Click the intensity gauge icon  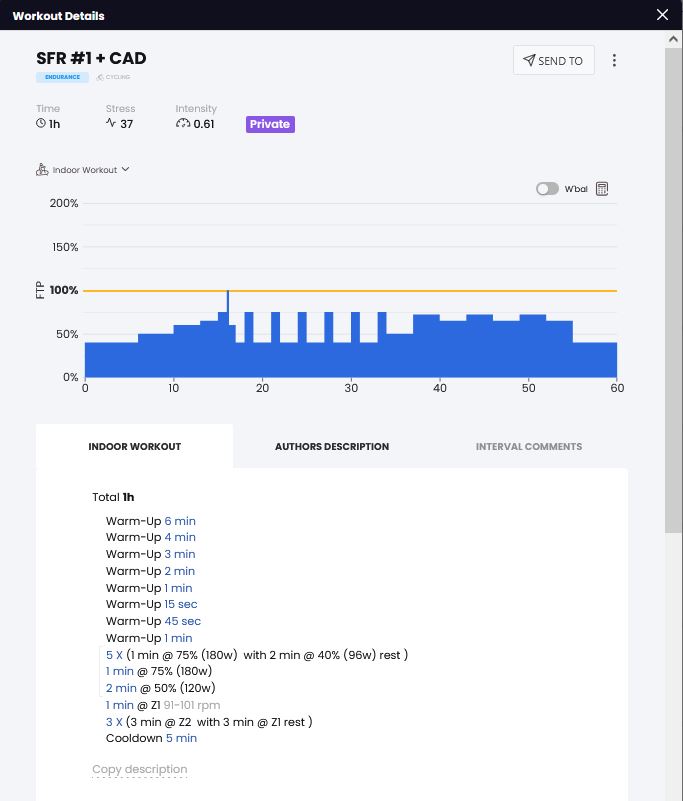[x=182, y=124]
